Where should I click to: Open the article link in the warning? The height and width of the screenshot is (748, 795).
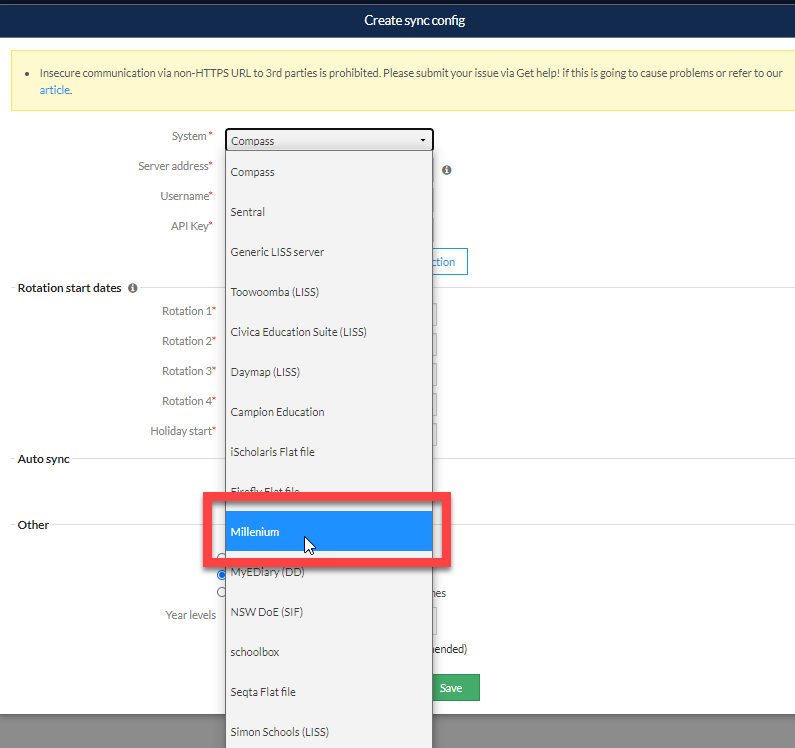[x=55, y=90]
